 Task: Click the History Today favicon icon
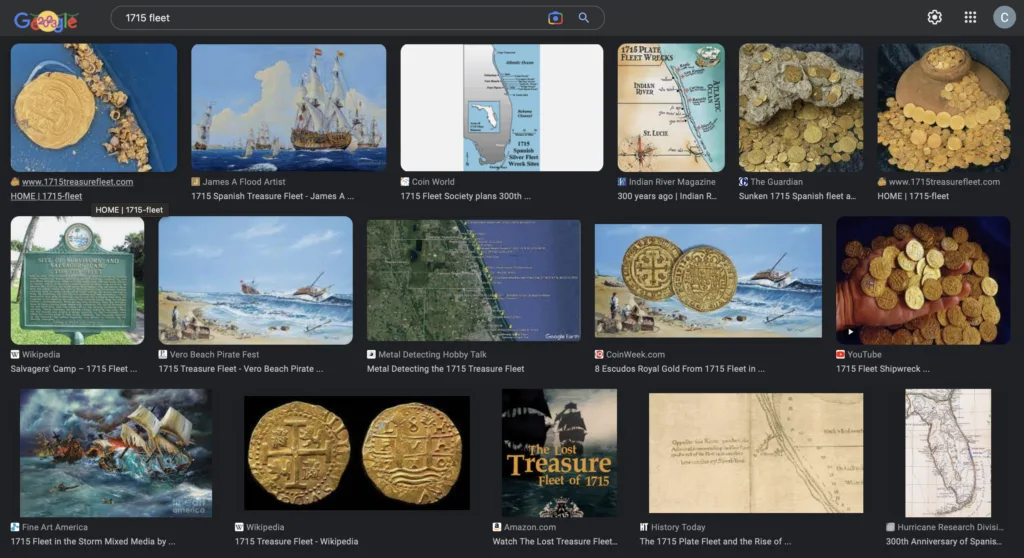[x=645, y=527]
